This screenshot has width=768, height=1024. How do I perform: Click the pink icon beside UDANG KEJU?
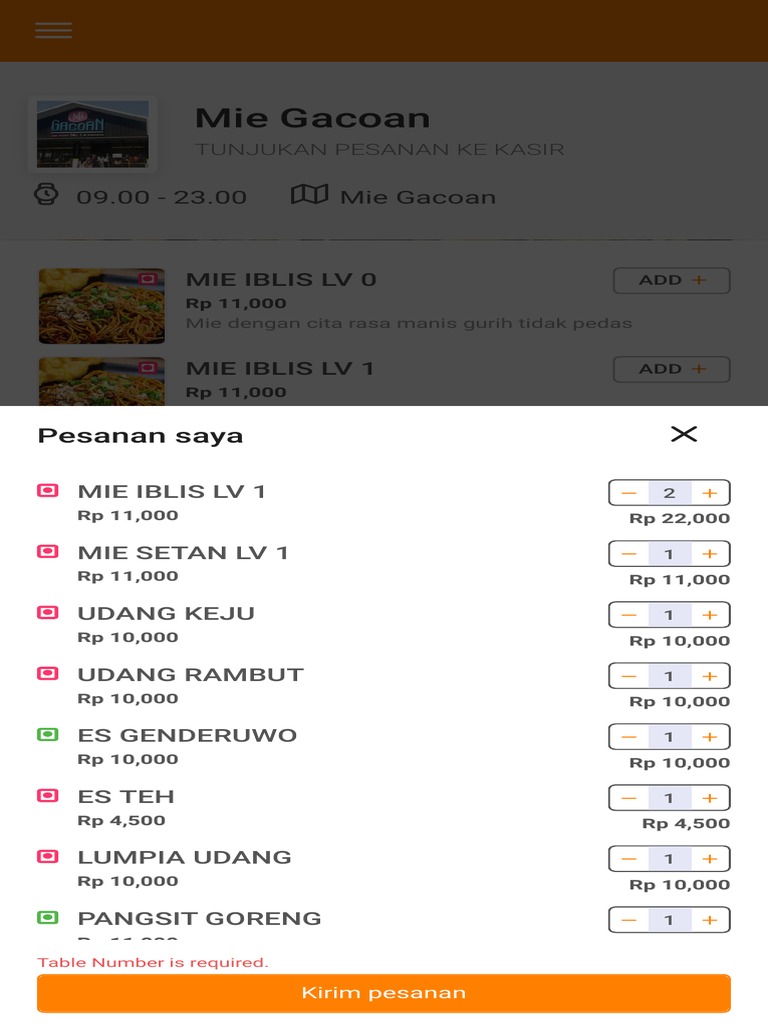(48, 613)
